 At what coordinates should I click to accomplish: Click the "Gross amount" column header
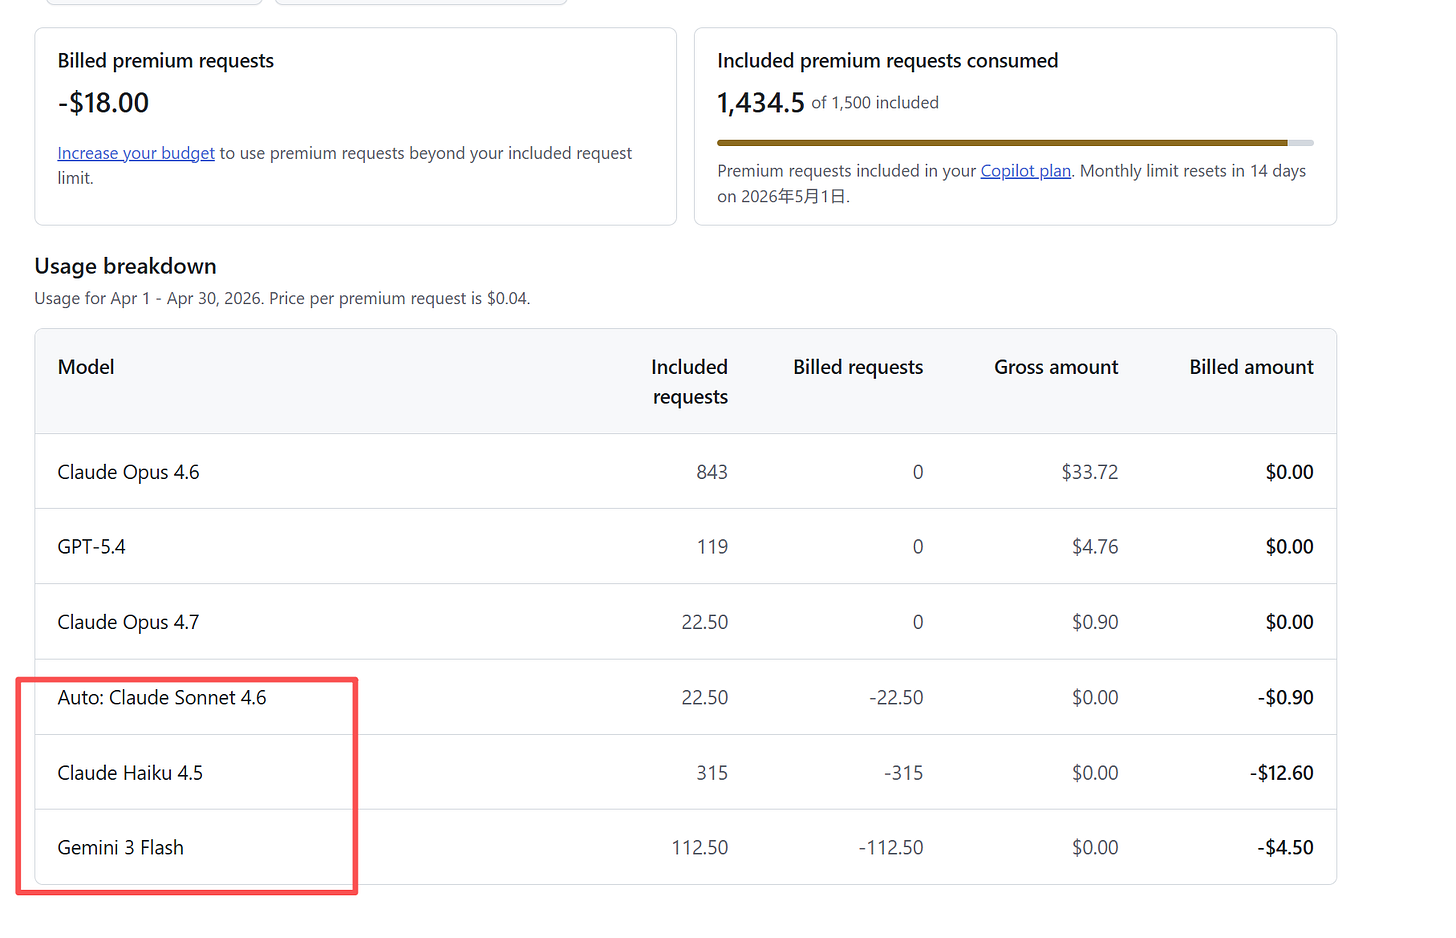[1056, 367]
